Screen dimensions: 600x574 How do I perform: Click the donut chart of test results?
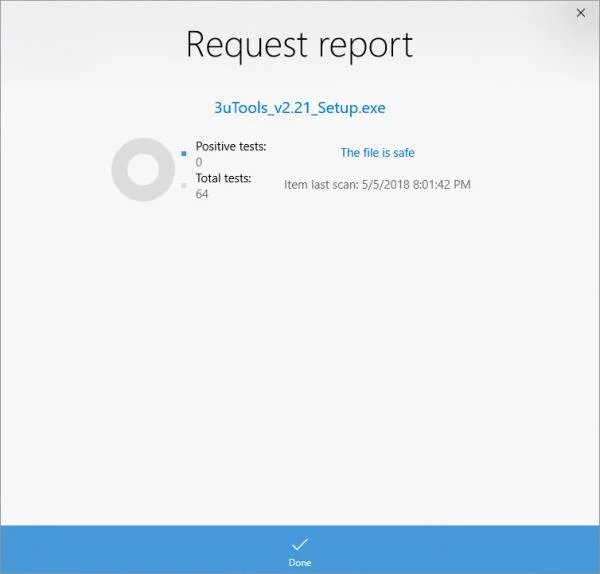(x=143, y=170)
